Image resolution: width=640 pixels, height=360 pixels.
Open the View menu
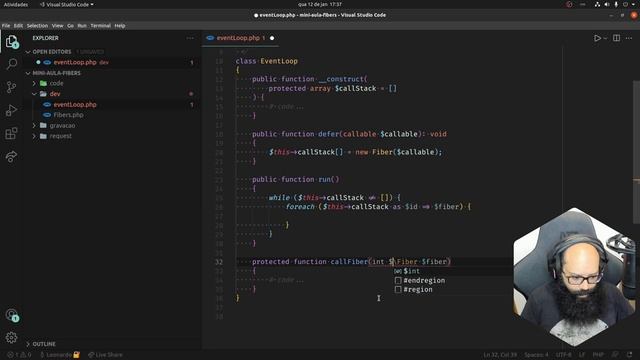click(x=57, y=26)
